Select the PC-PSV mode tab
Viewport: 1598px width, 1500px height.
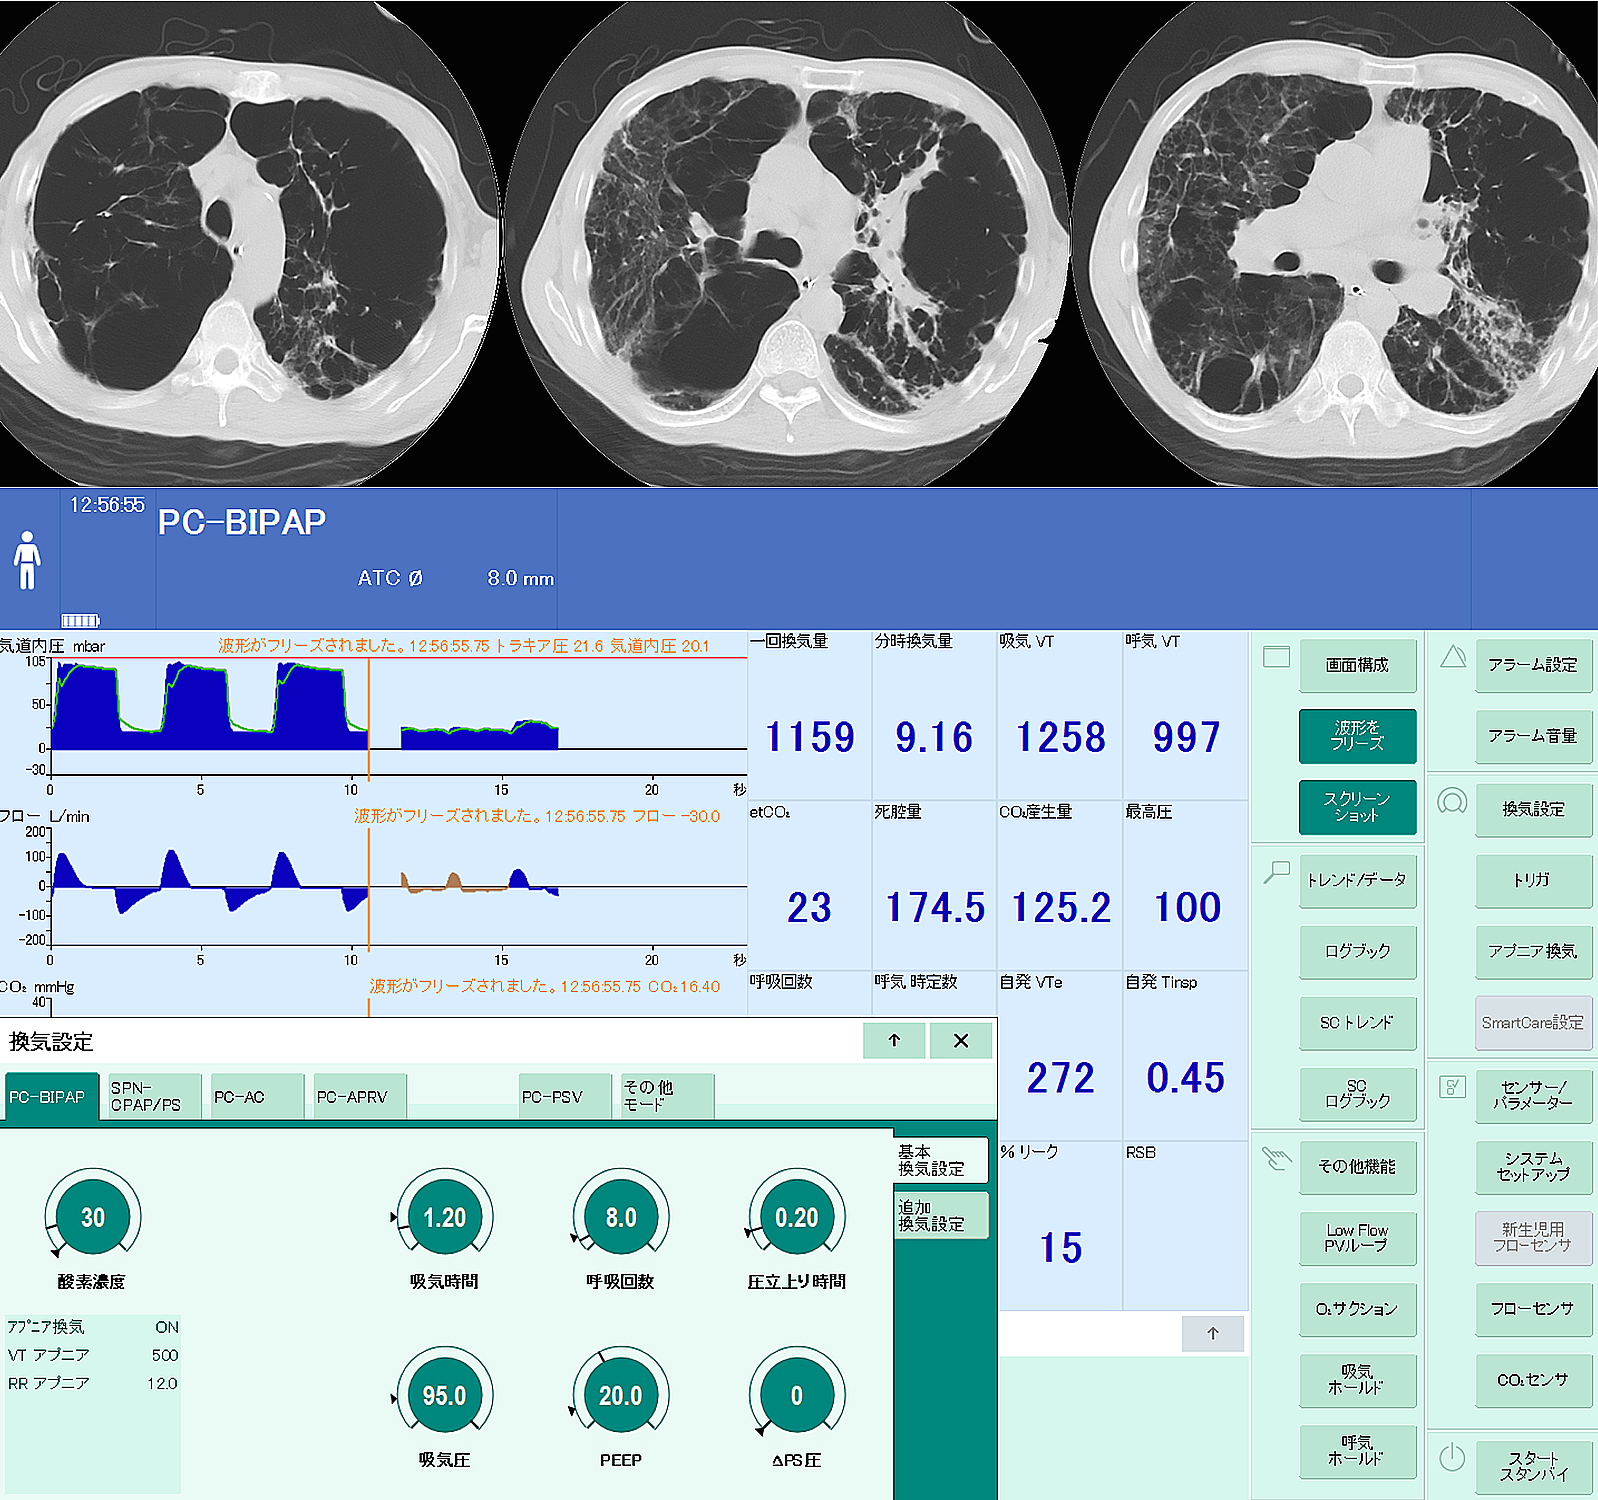click(565, 1096)
